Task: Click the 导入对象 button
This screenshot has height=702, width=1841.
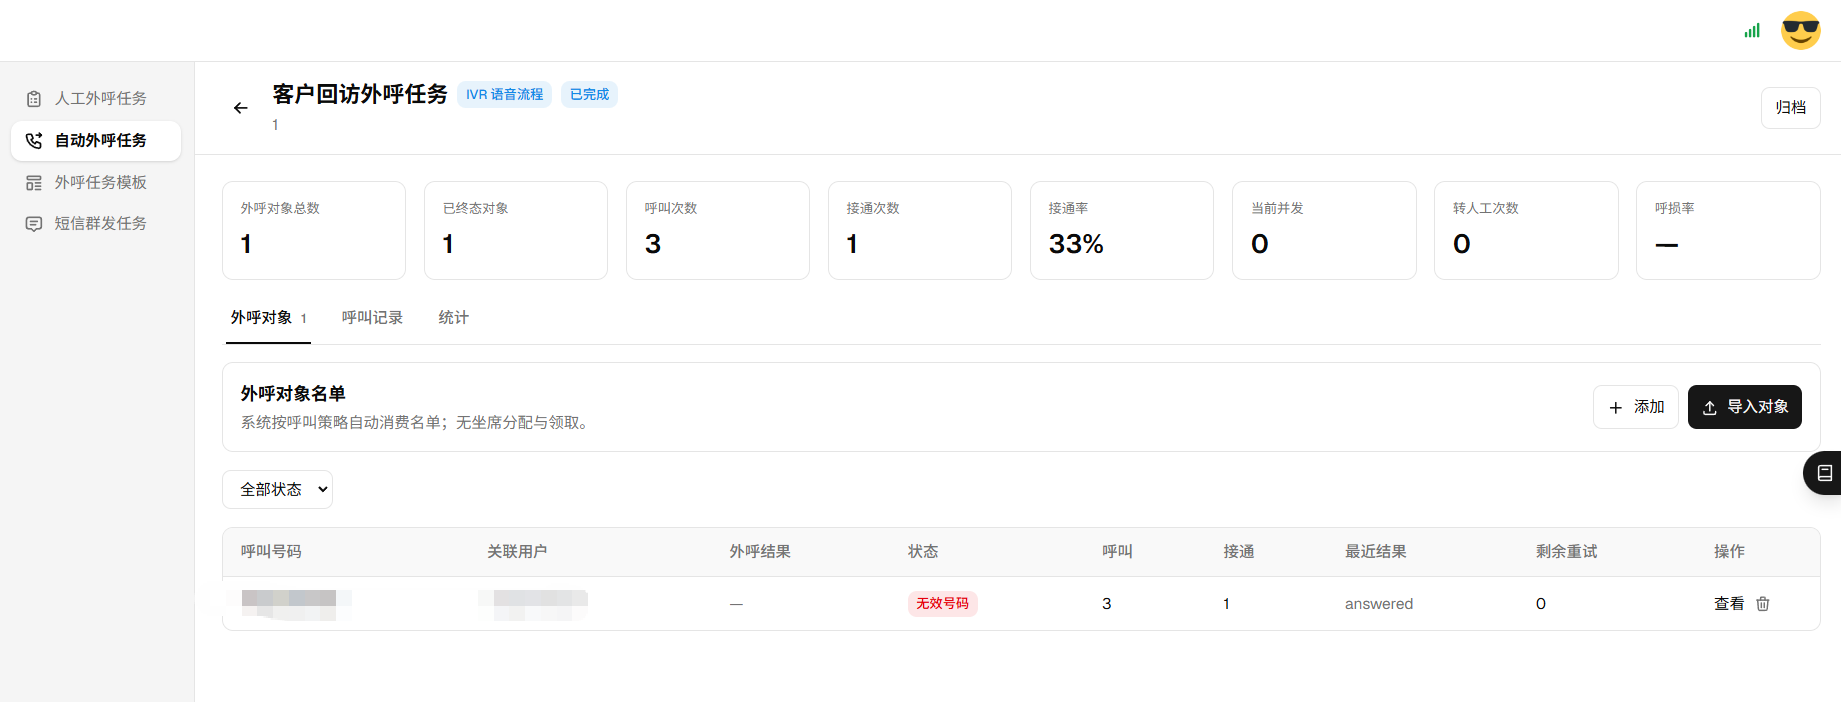Action: (1745, 407)
